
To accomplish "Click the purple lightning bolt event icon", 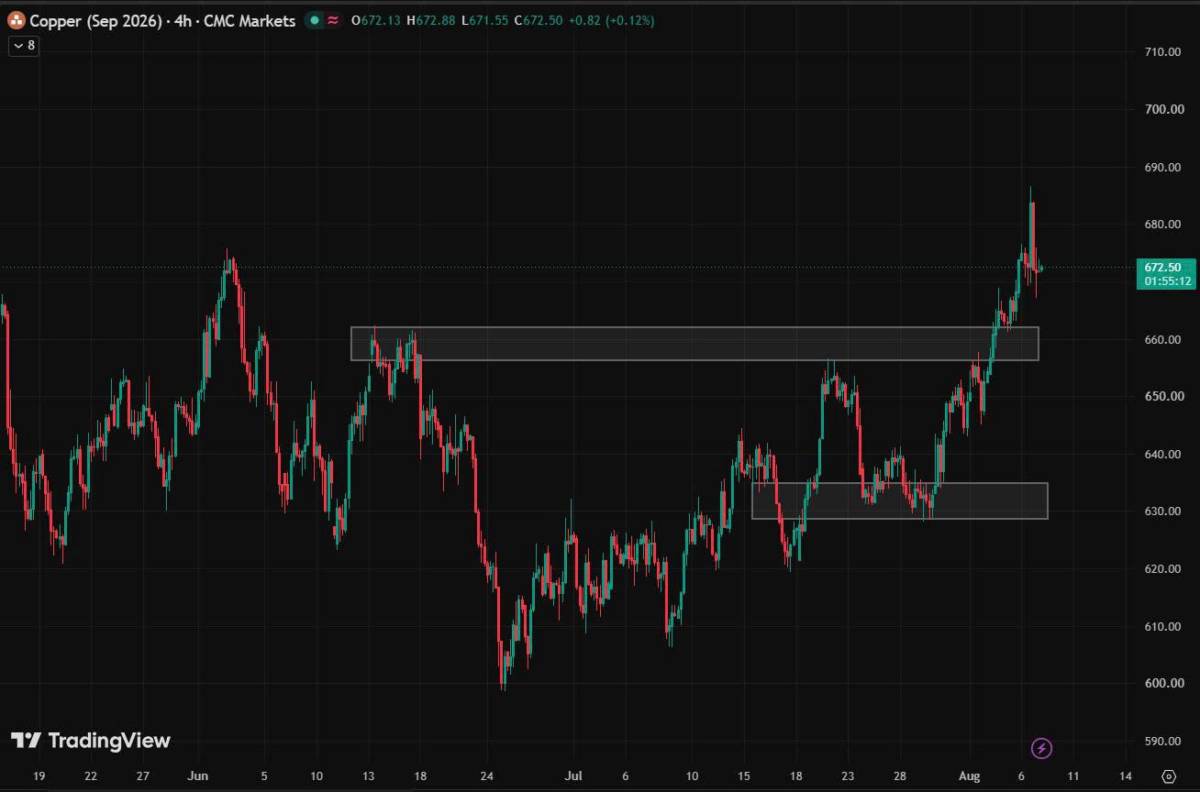I will coord(1042,748).
